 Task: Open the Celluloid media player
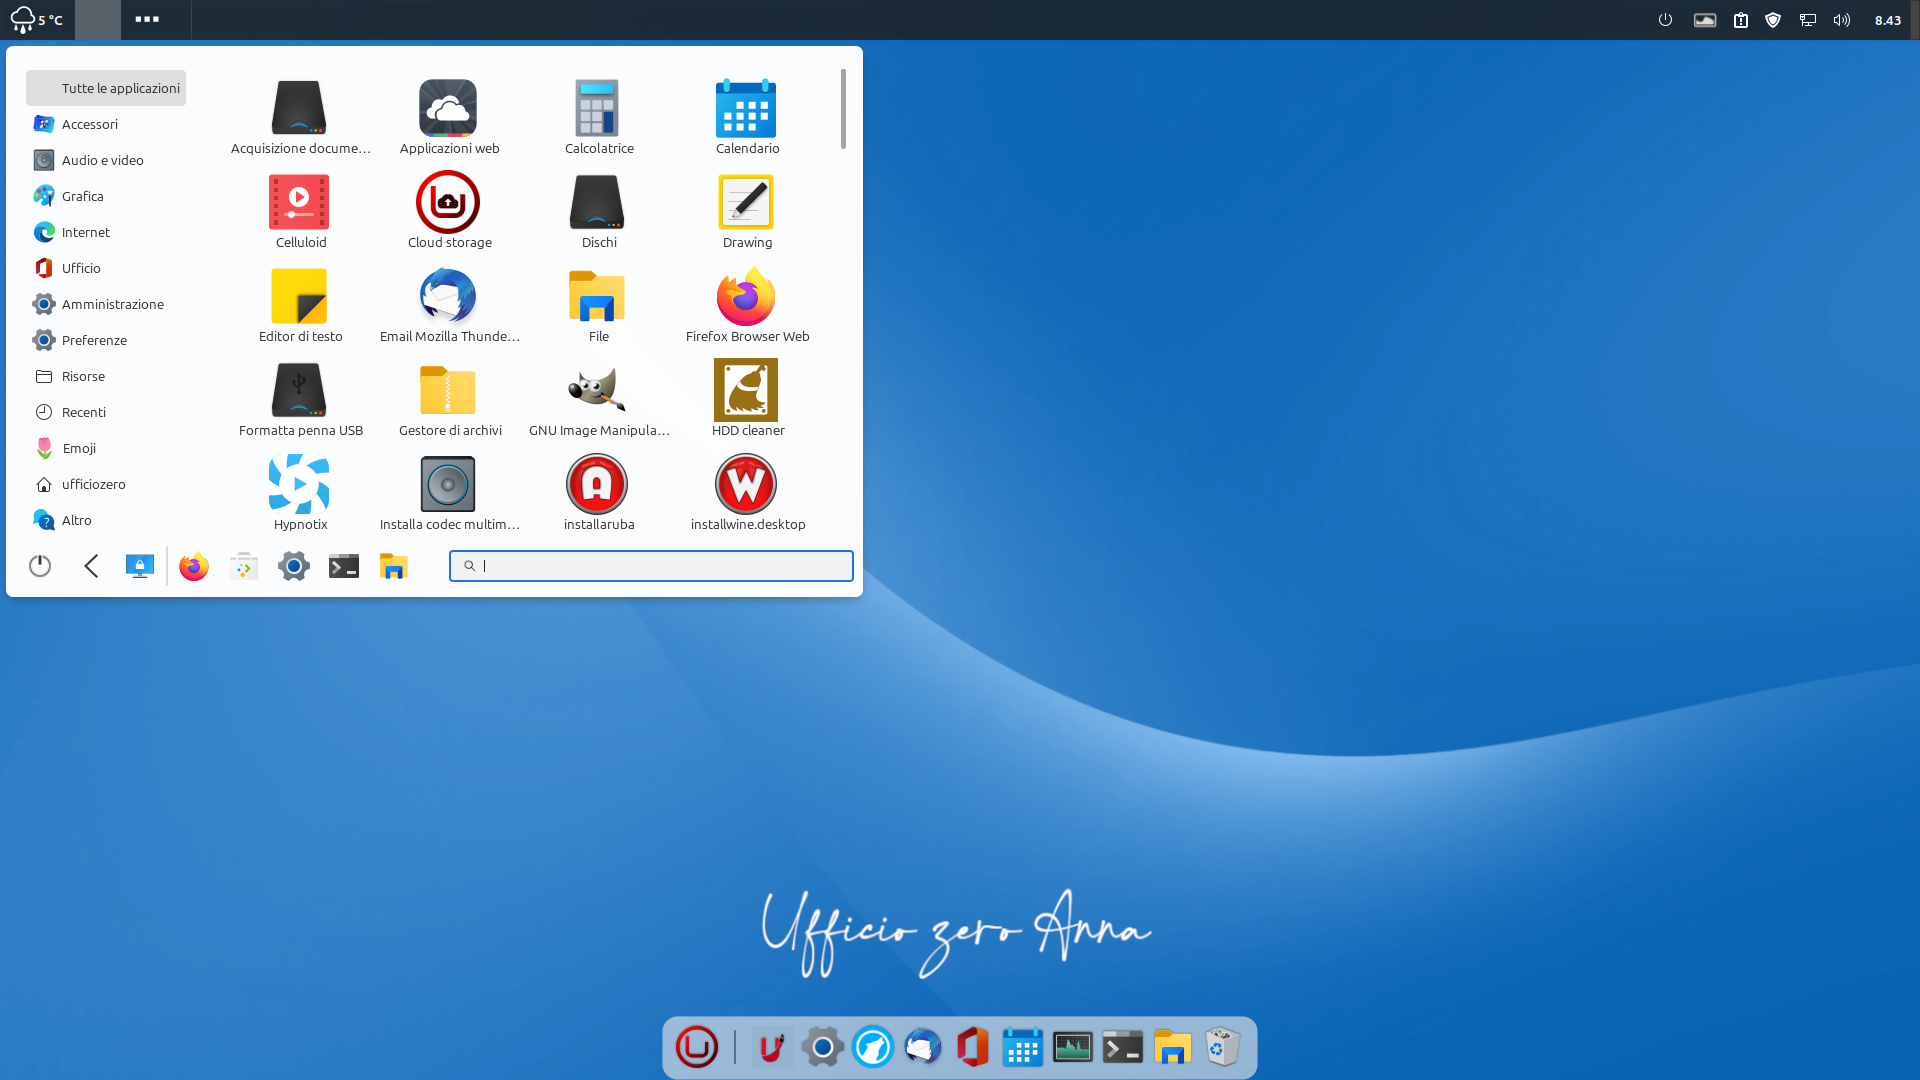(x=299, y=203)
